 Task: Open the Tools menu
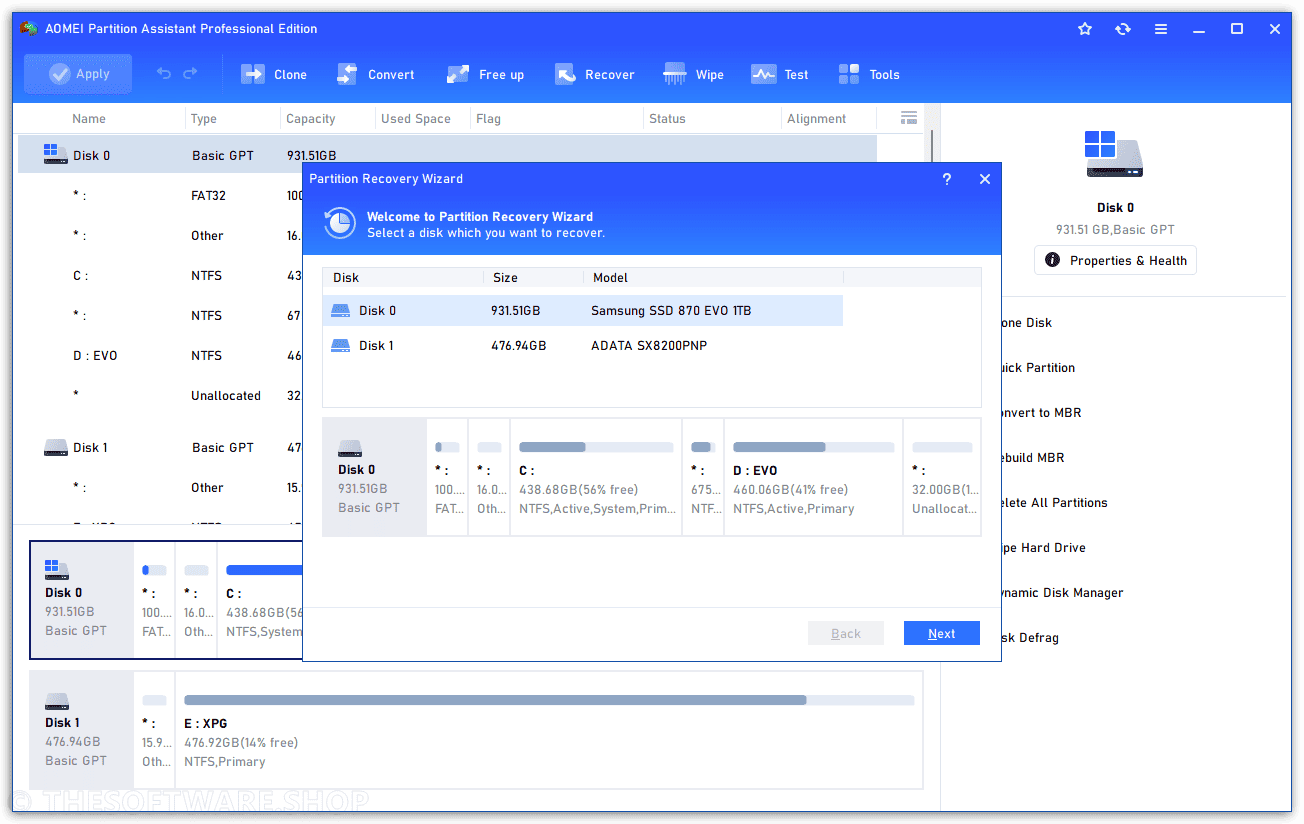869,74
